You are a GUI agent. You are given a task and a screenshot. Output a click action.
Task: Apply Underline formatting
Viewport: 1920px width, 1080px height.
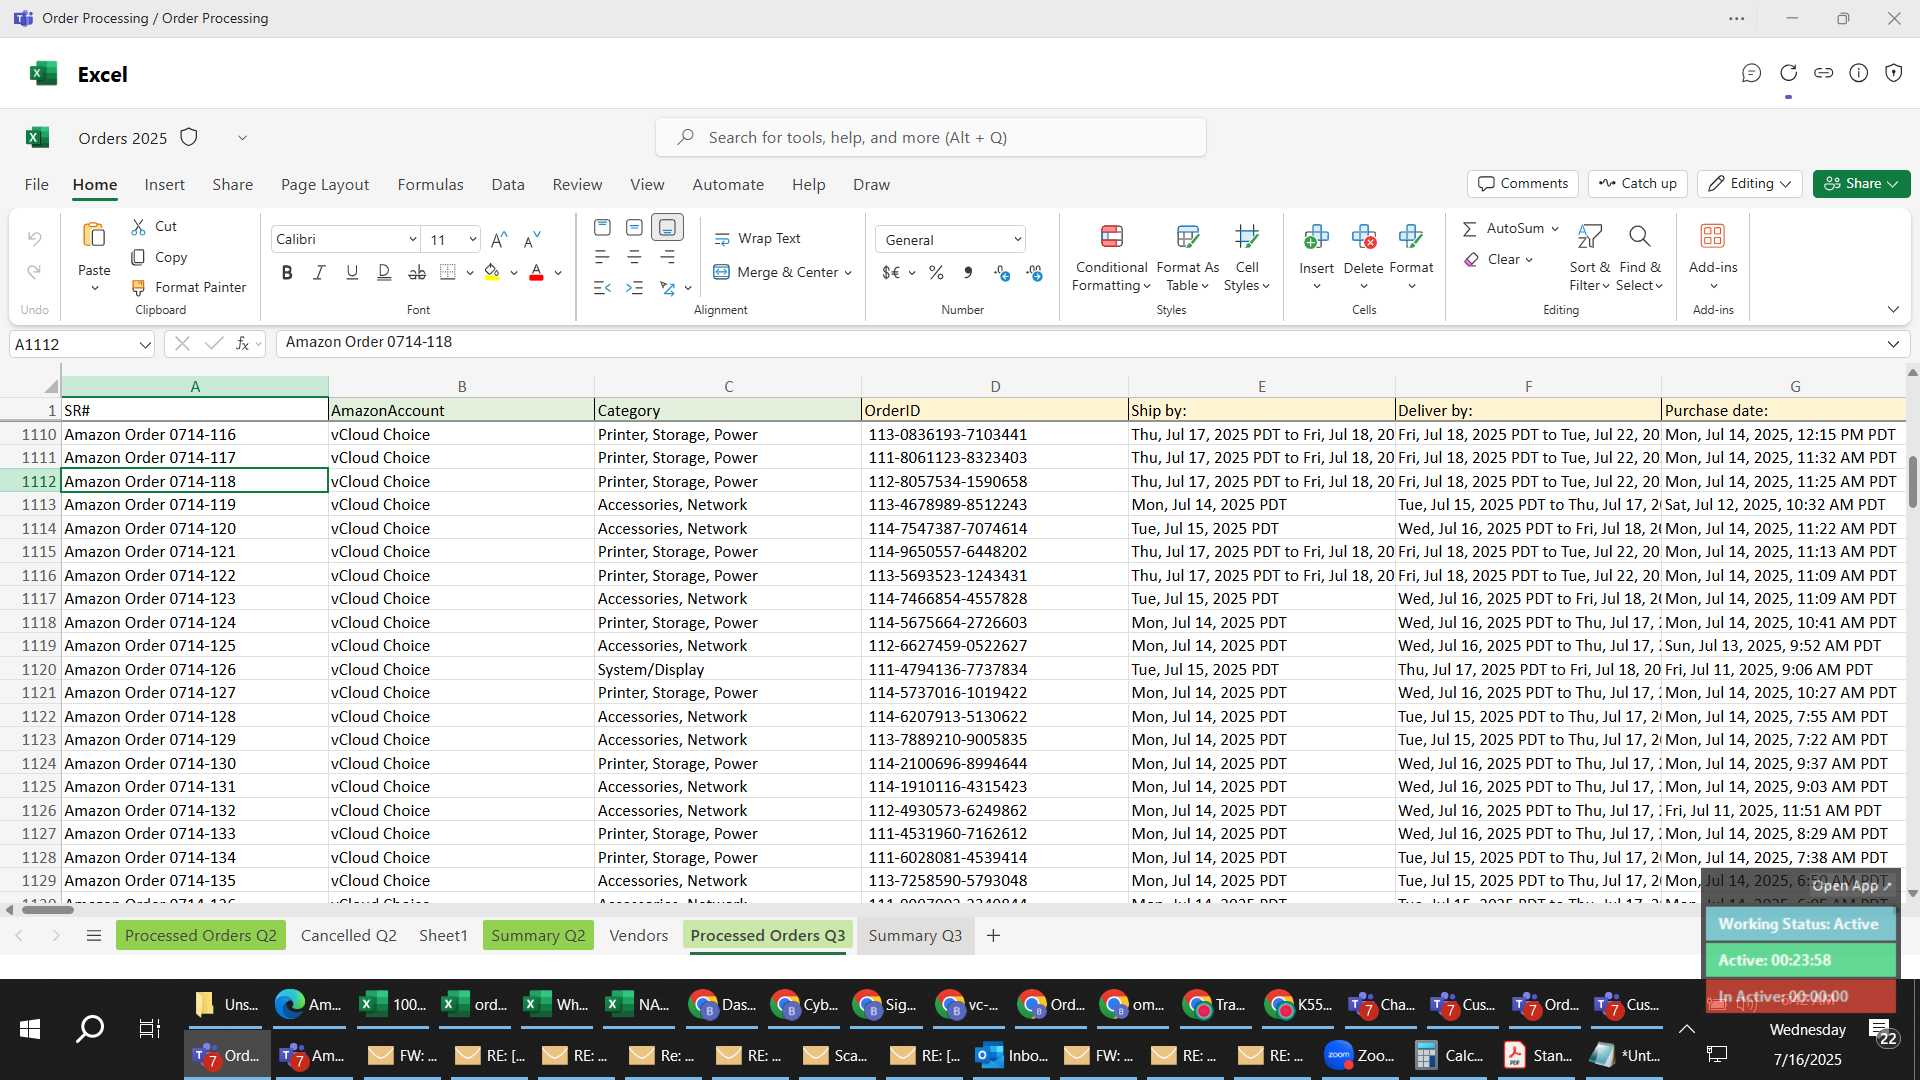coord(352,272)
